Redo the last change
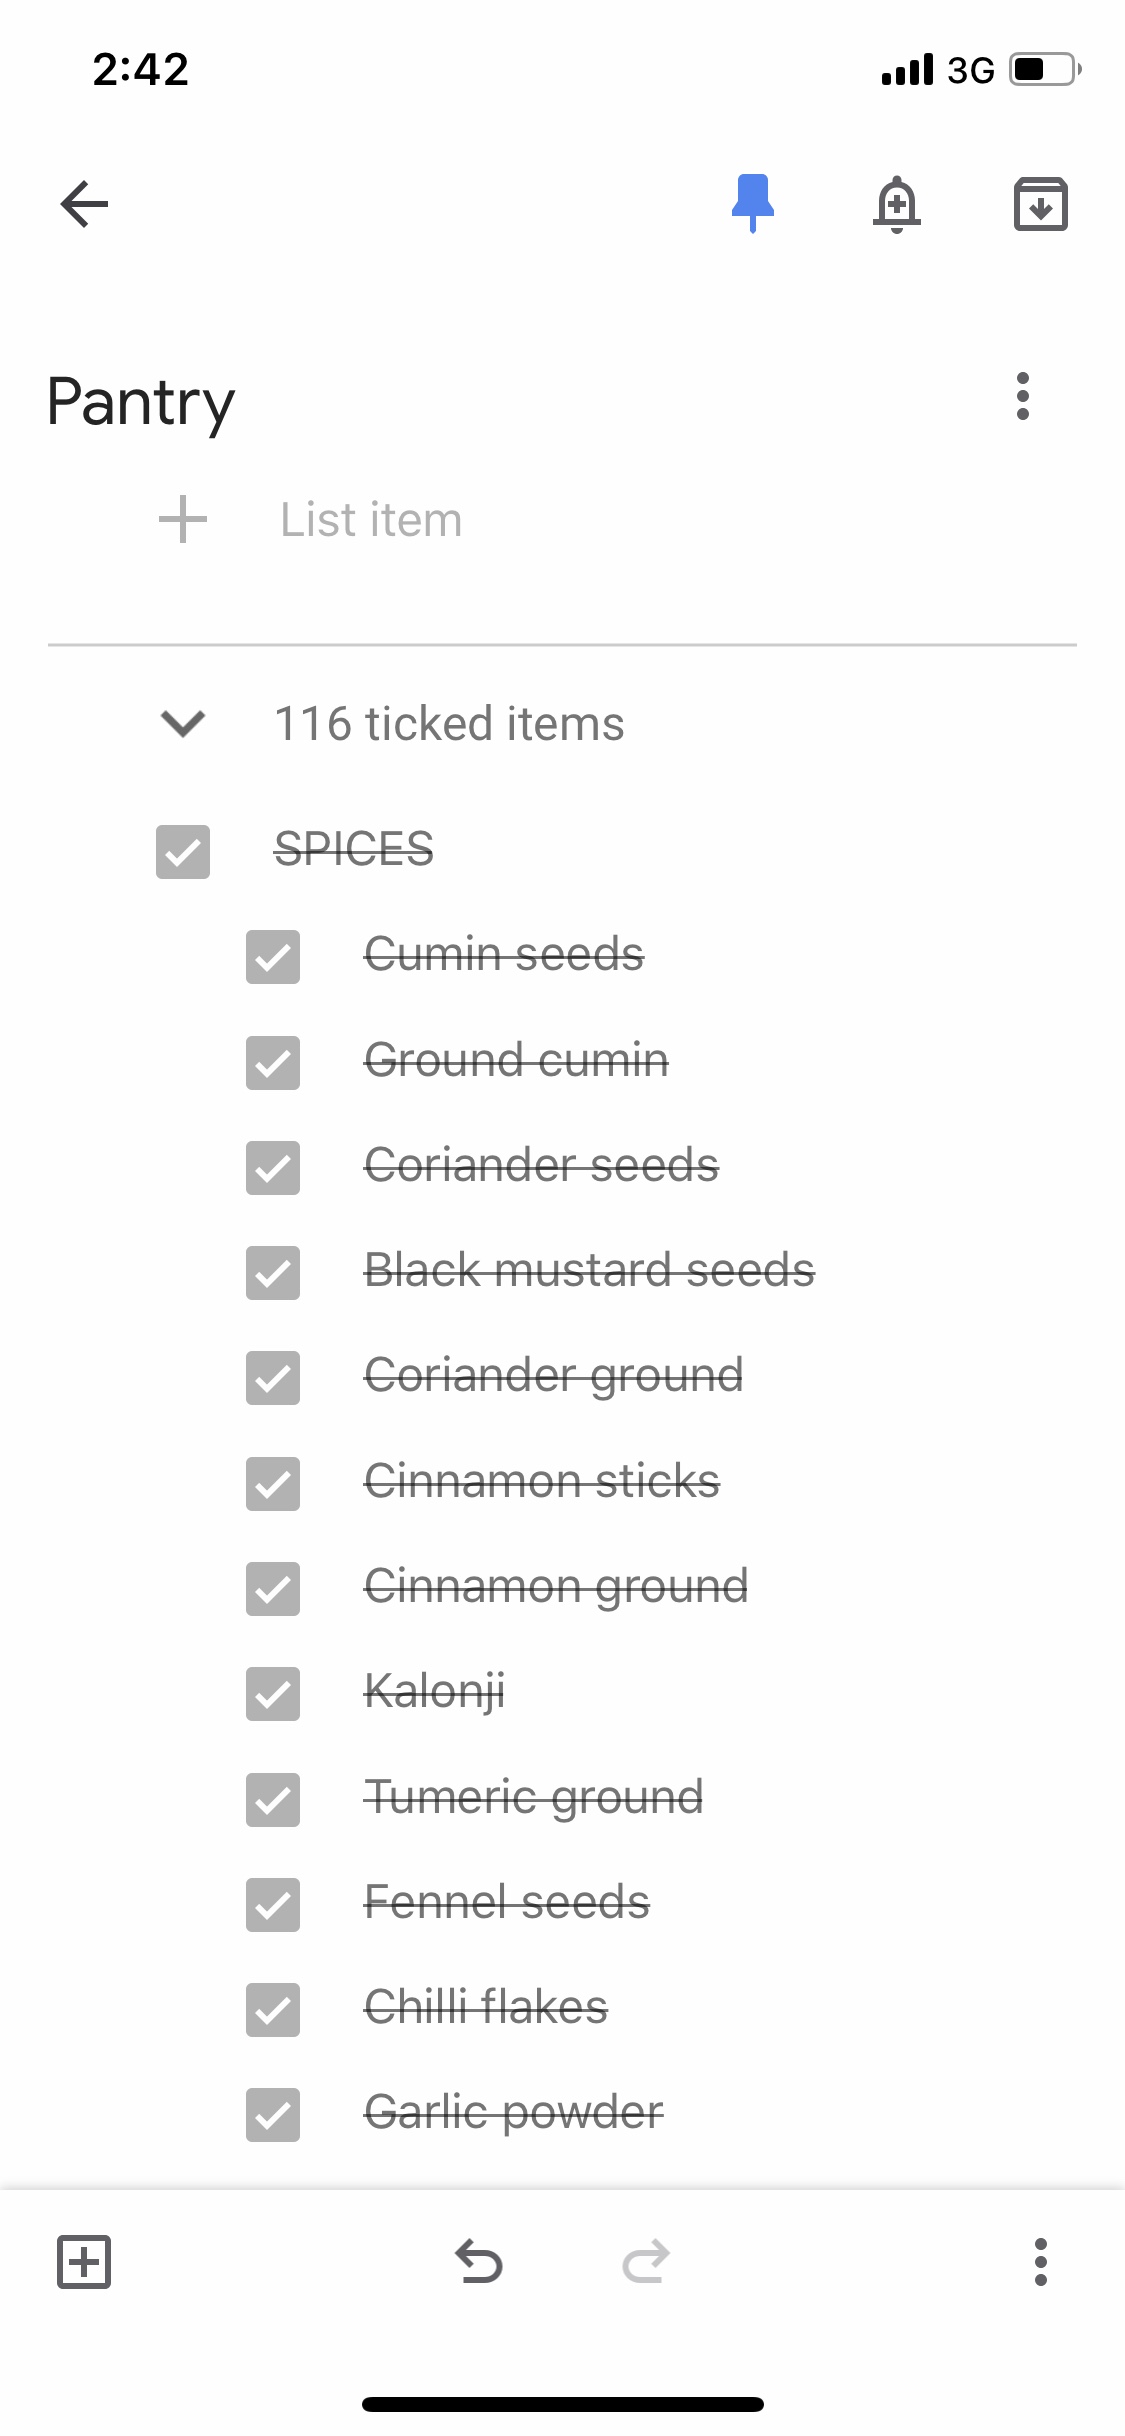The height and width of the screenshot is (2436, 1125). (x=645, y=2262)
